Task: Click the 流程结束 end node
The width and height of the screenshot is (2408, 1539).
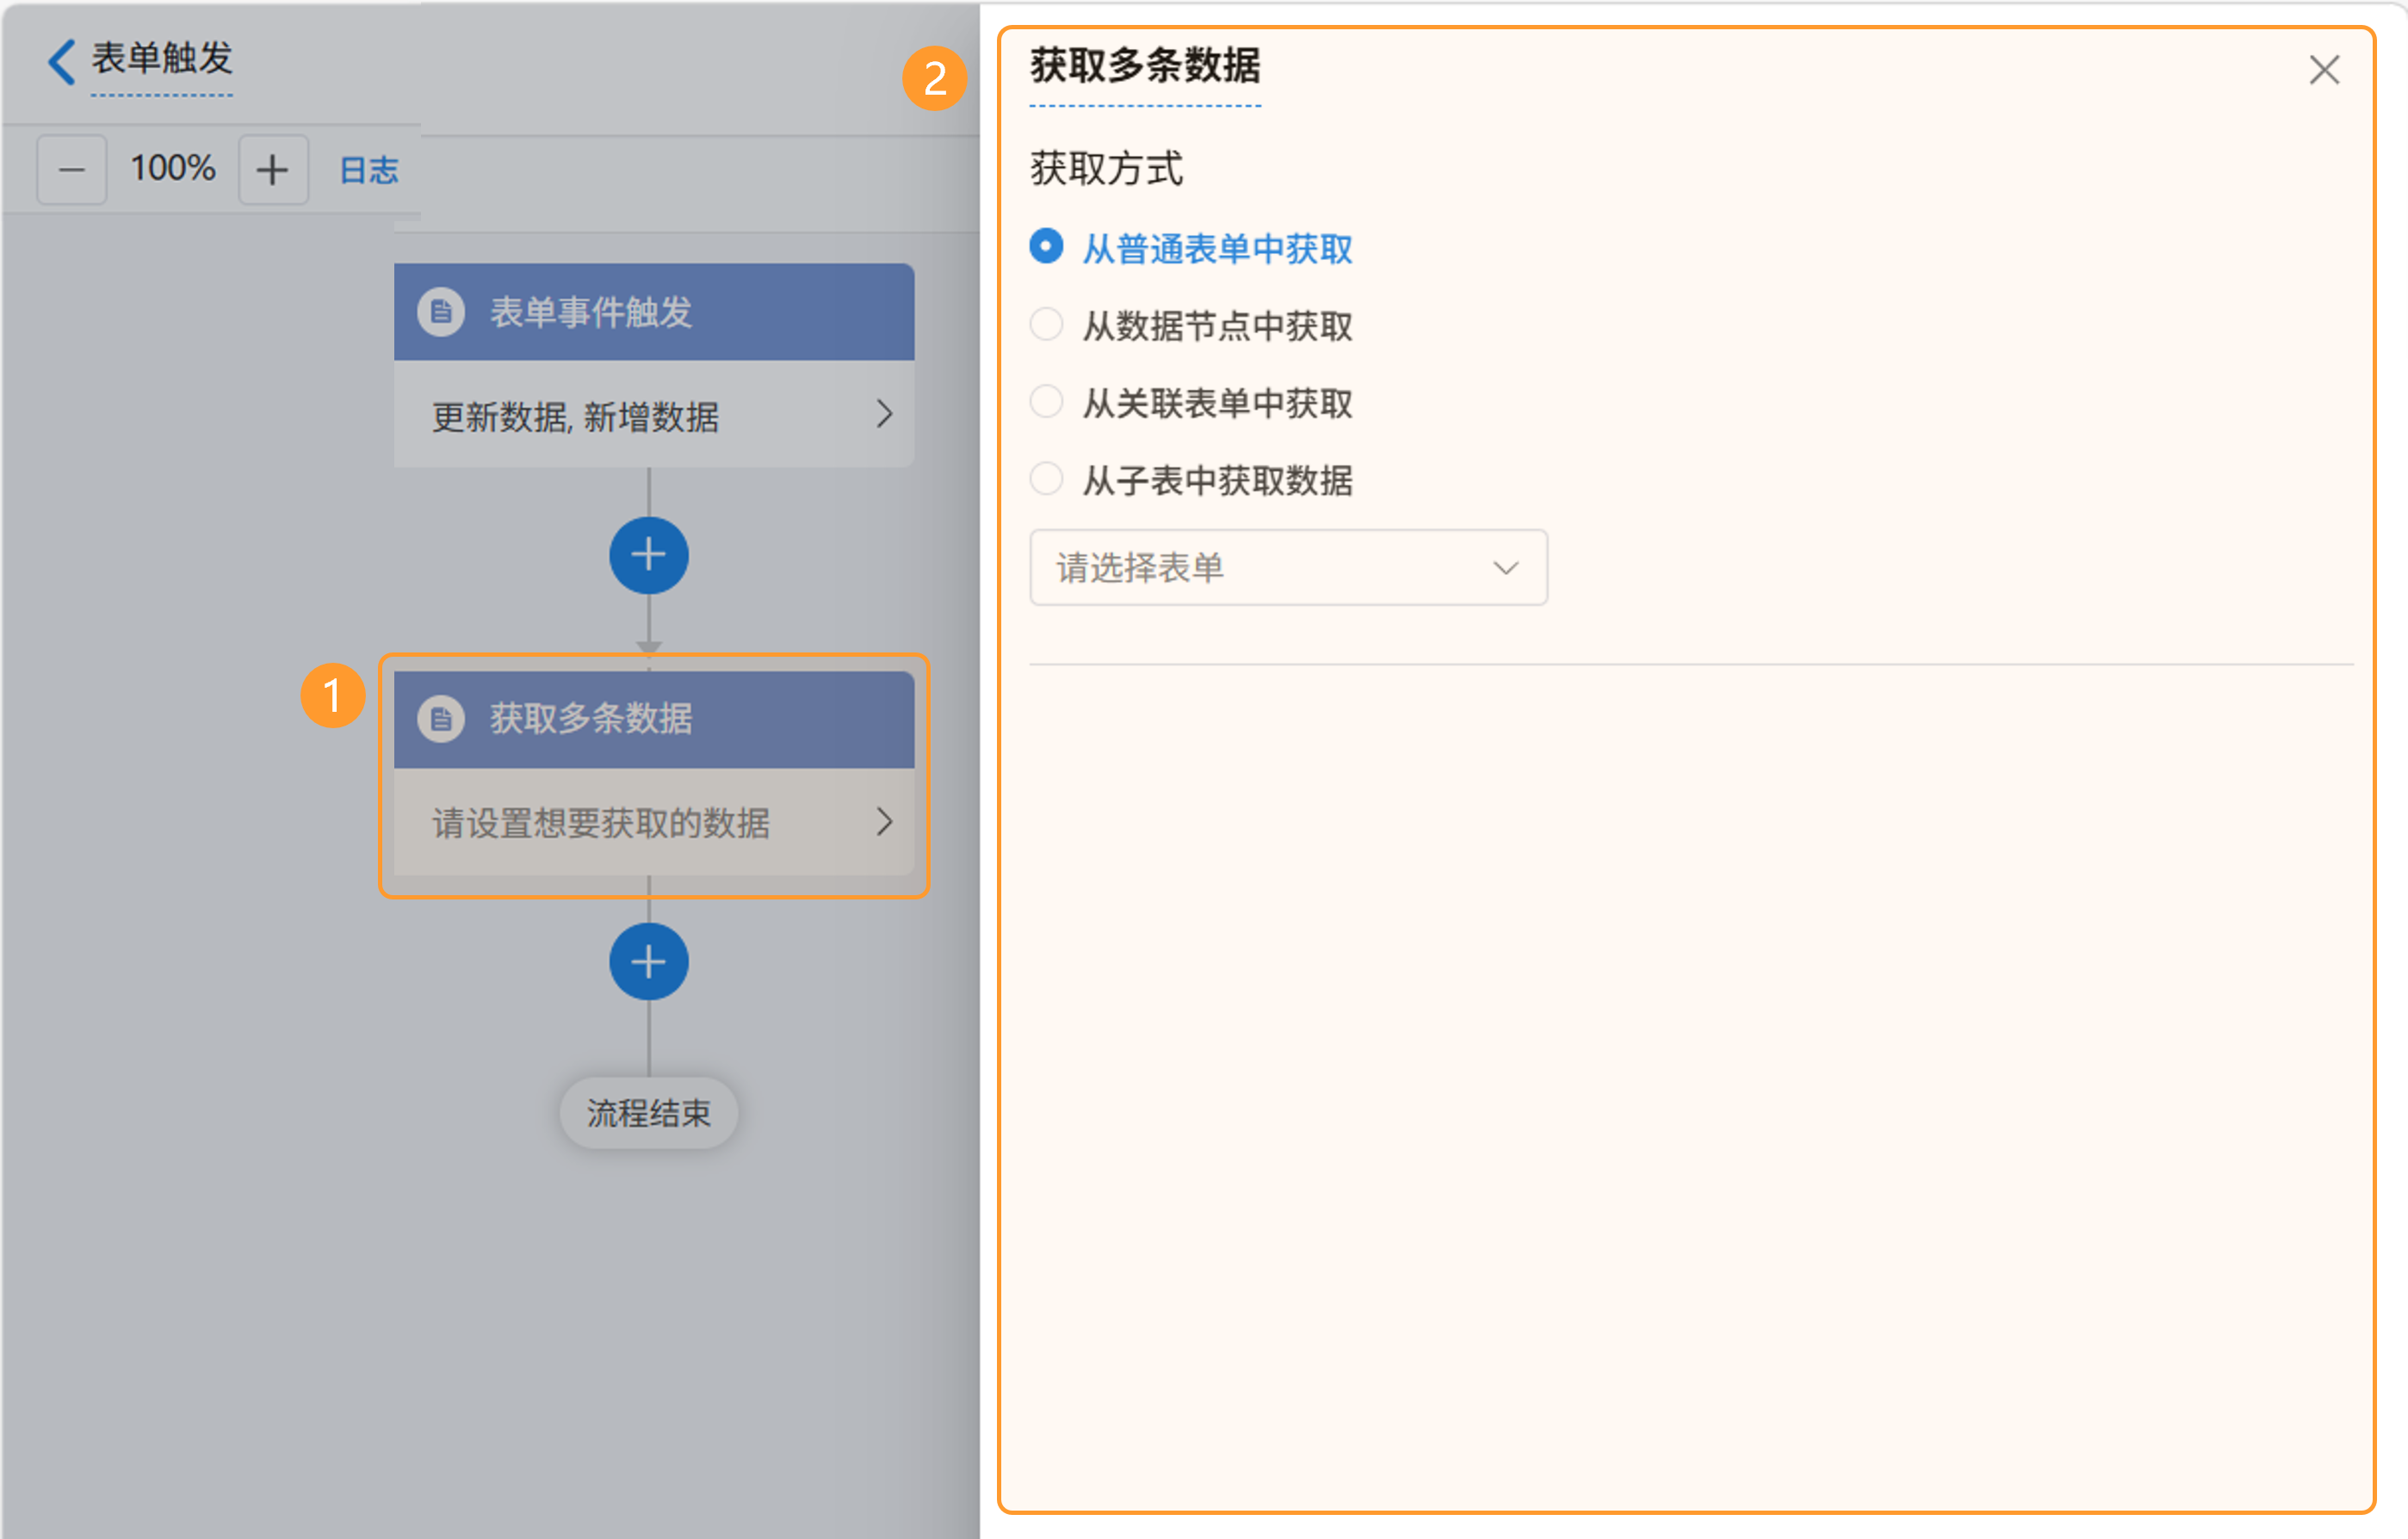Action: pyautogui.click(x=649, y=1113)
